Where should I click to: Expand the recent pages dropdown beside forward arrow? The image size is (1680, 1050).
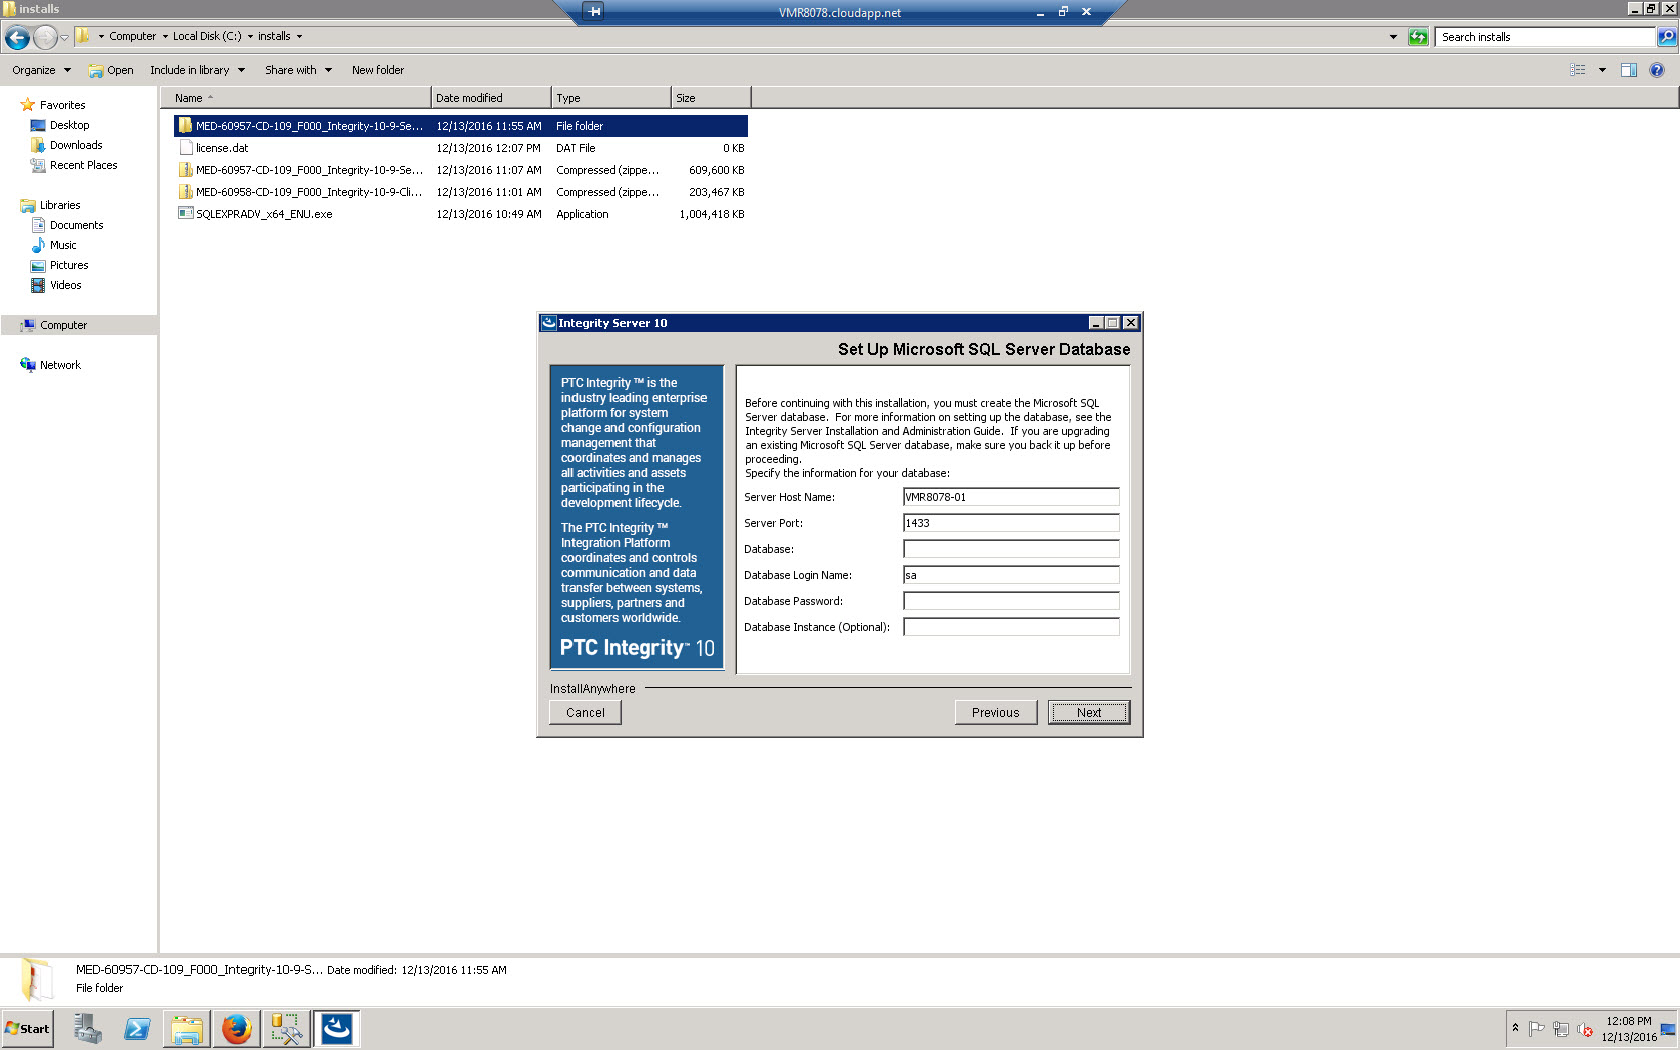pyautogui.click(x=65, y=38)
